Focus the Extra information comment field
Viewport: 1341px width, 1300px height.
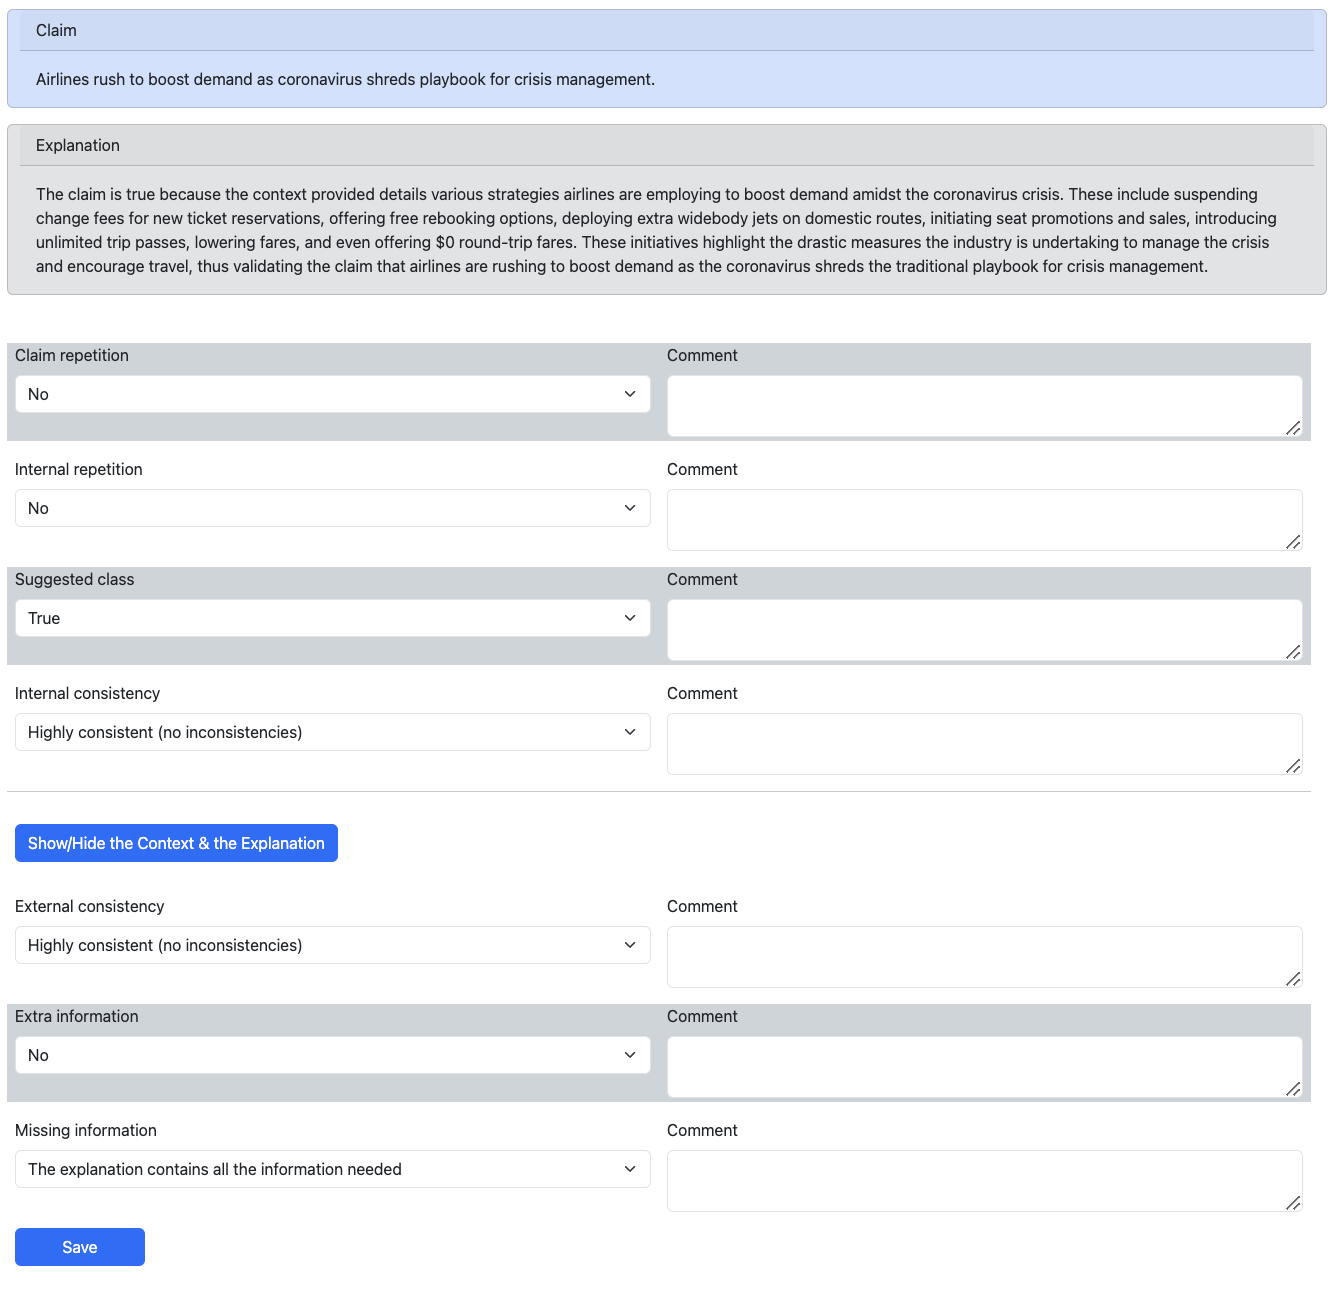click(x=984, y=1067)
